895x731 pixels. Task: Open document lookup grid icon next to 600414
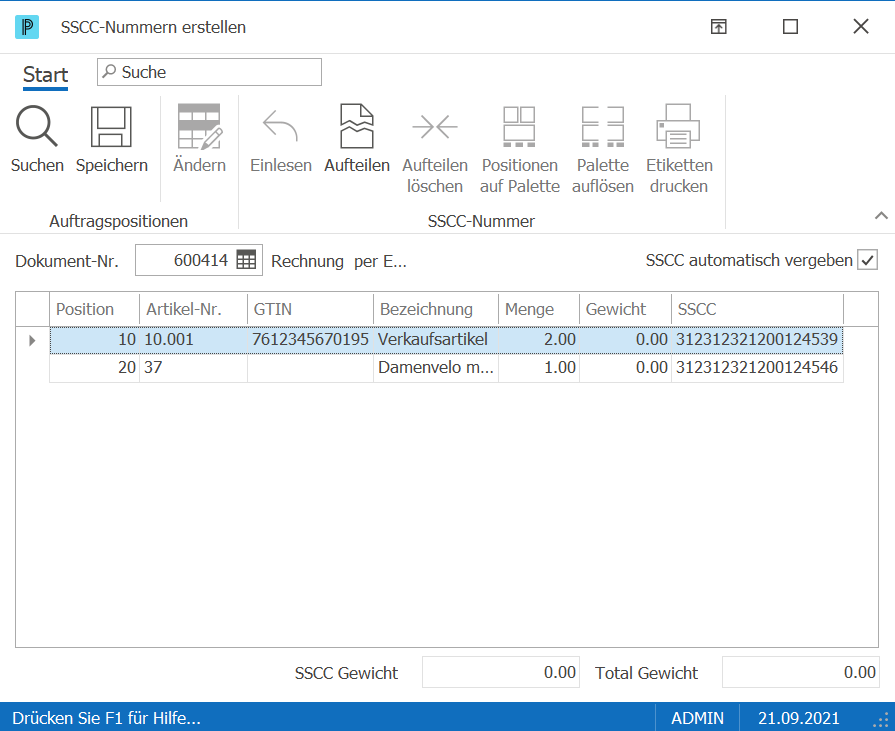246,260
